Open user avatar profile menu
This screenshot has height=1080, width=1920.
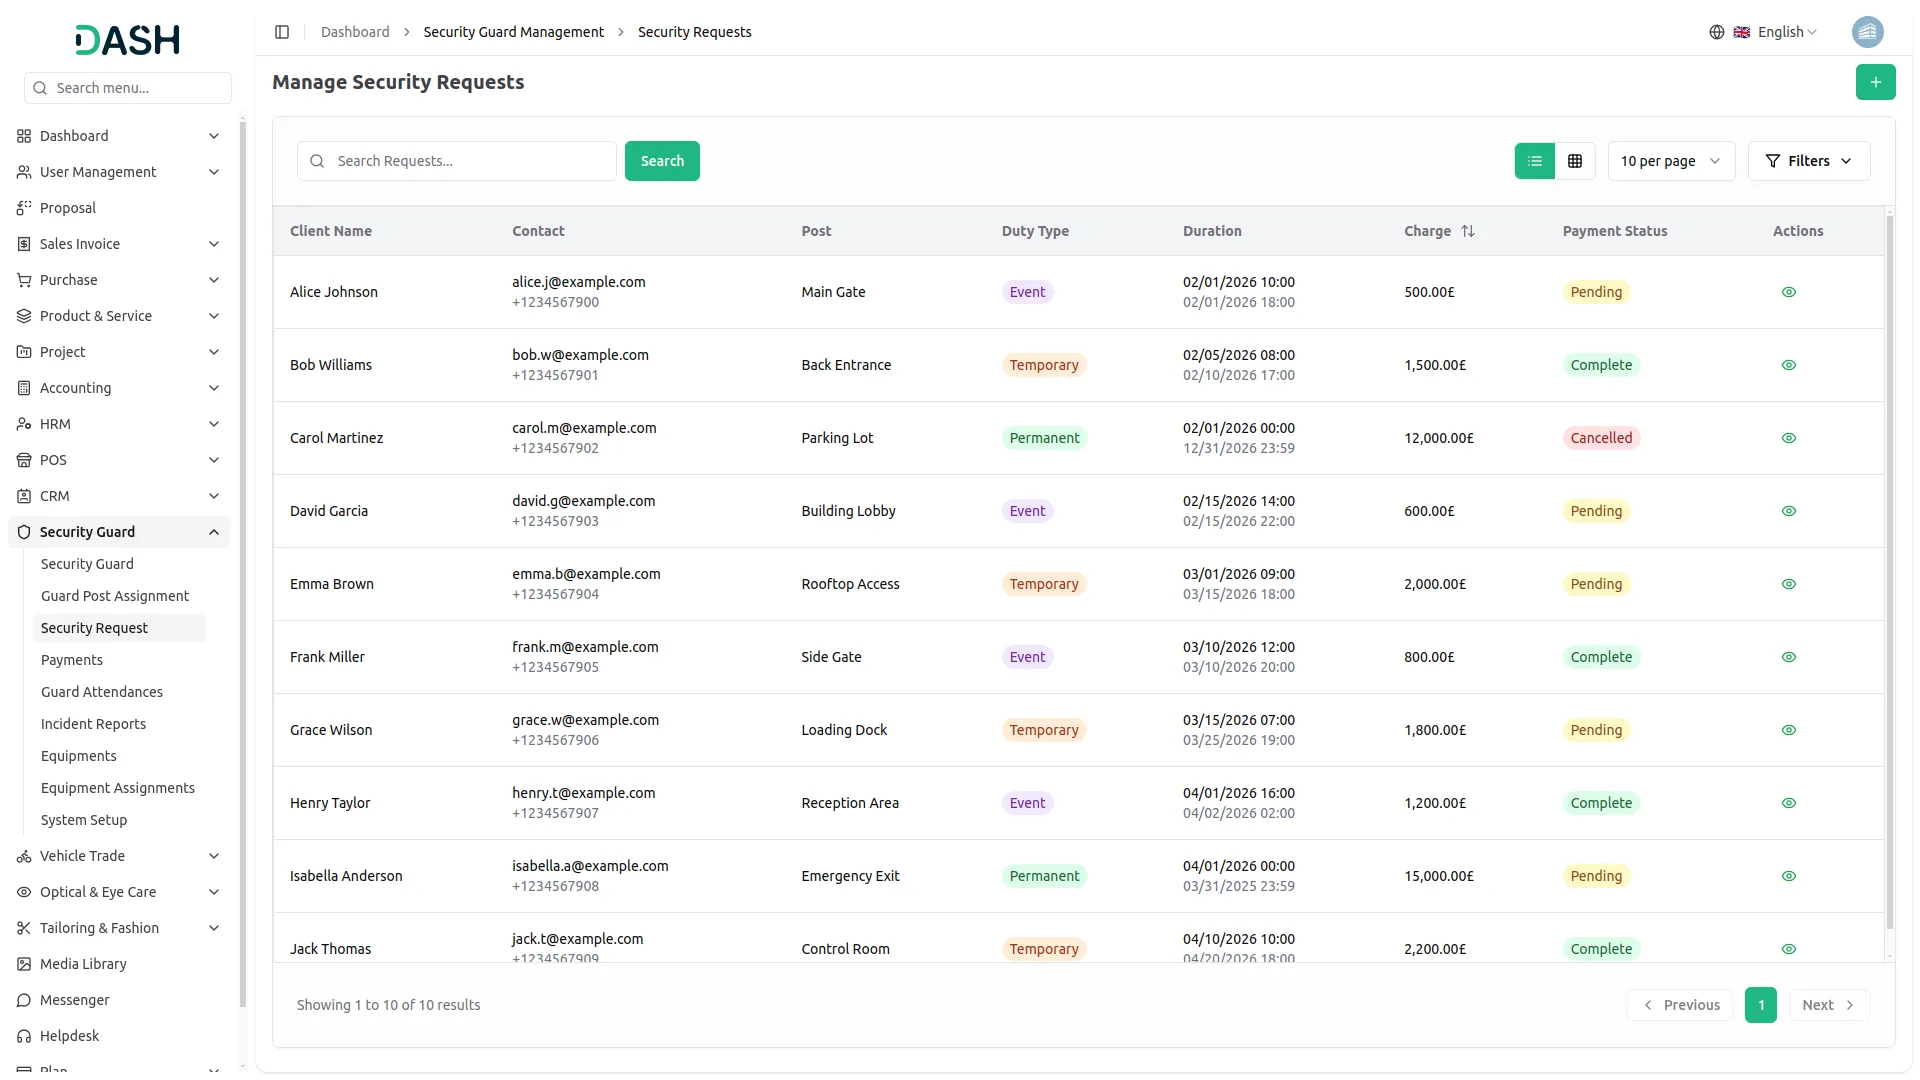[1867, 32]
